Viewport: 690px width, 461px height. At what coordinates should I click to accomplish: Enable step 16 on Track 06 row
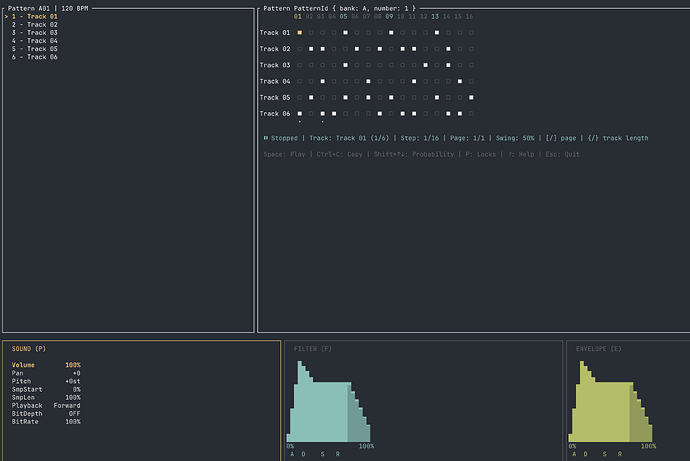[471, 113]
